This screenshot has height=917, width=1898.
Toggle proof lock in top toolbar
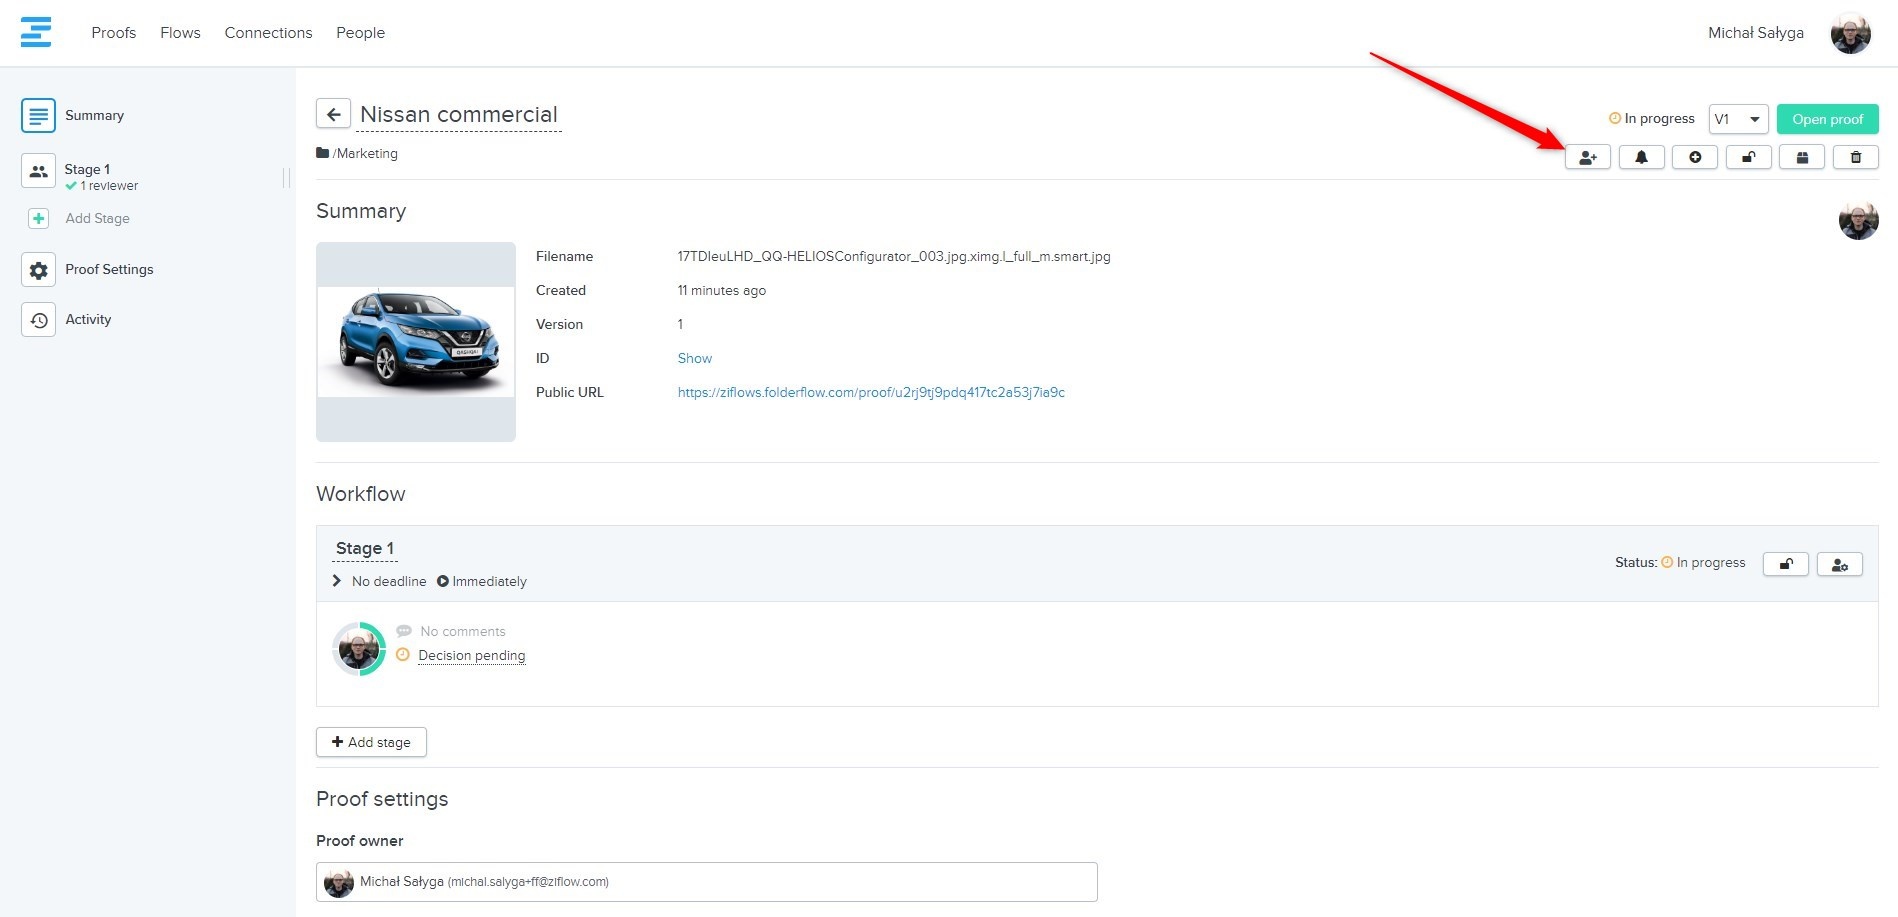coord(1748,157)
